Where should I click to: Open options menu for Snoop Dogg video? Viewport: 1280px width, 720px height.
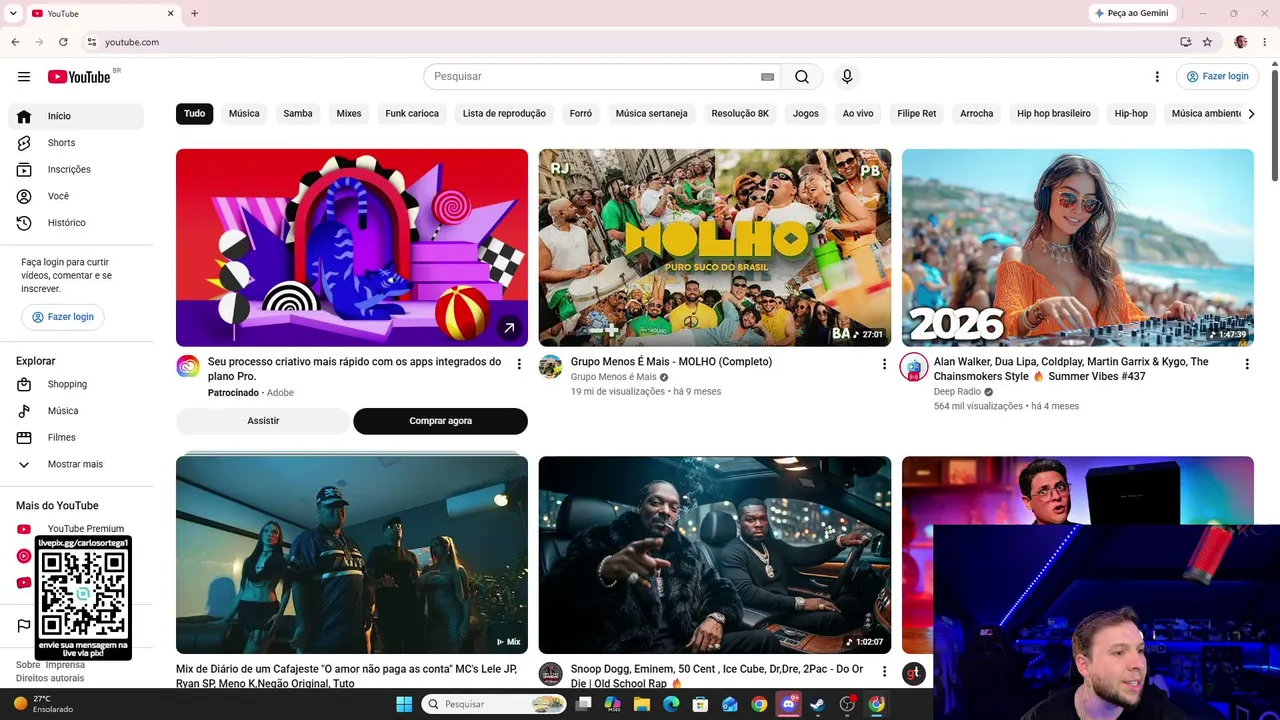(884, 671)
